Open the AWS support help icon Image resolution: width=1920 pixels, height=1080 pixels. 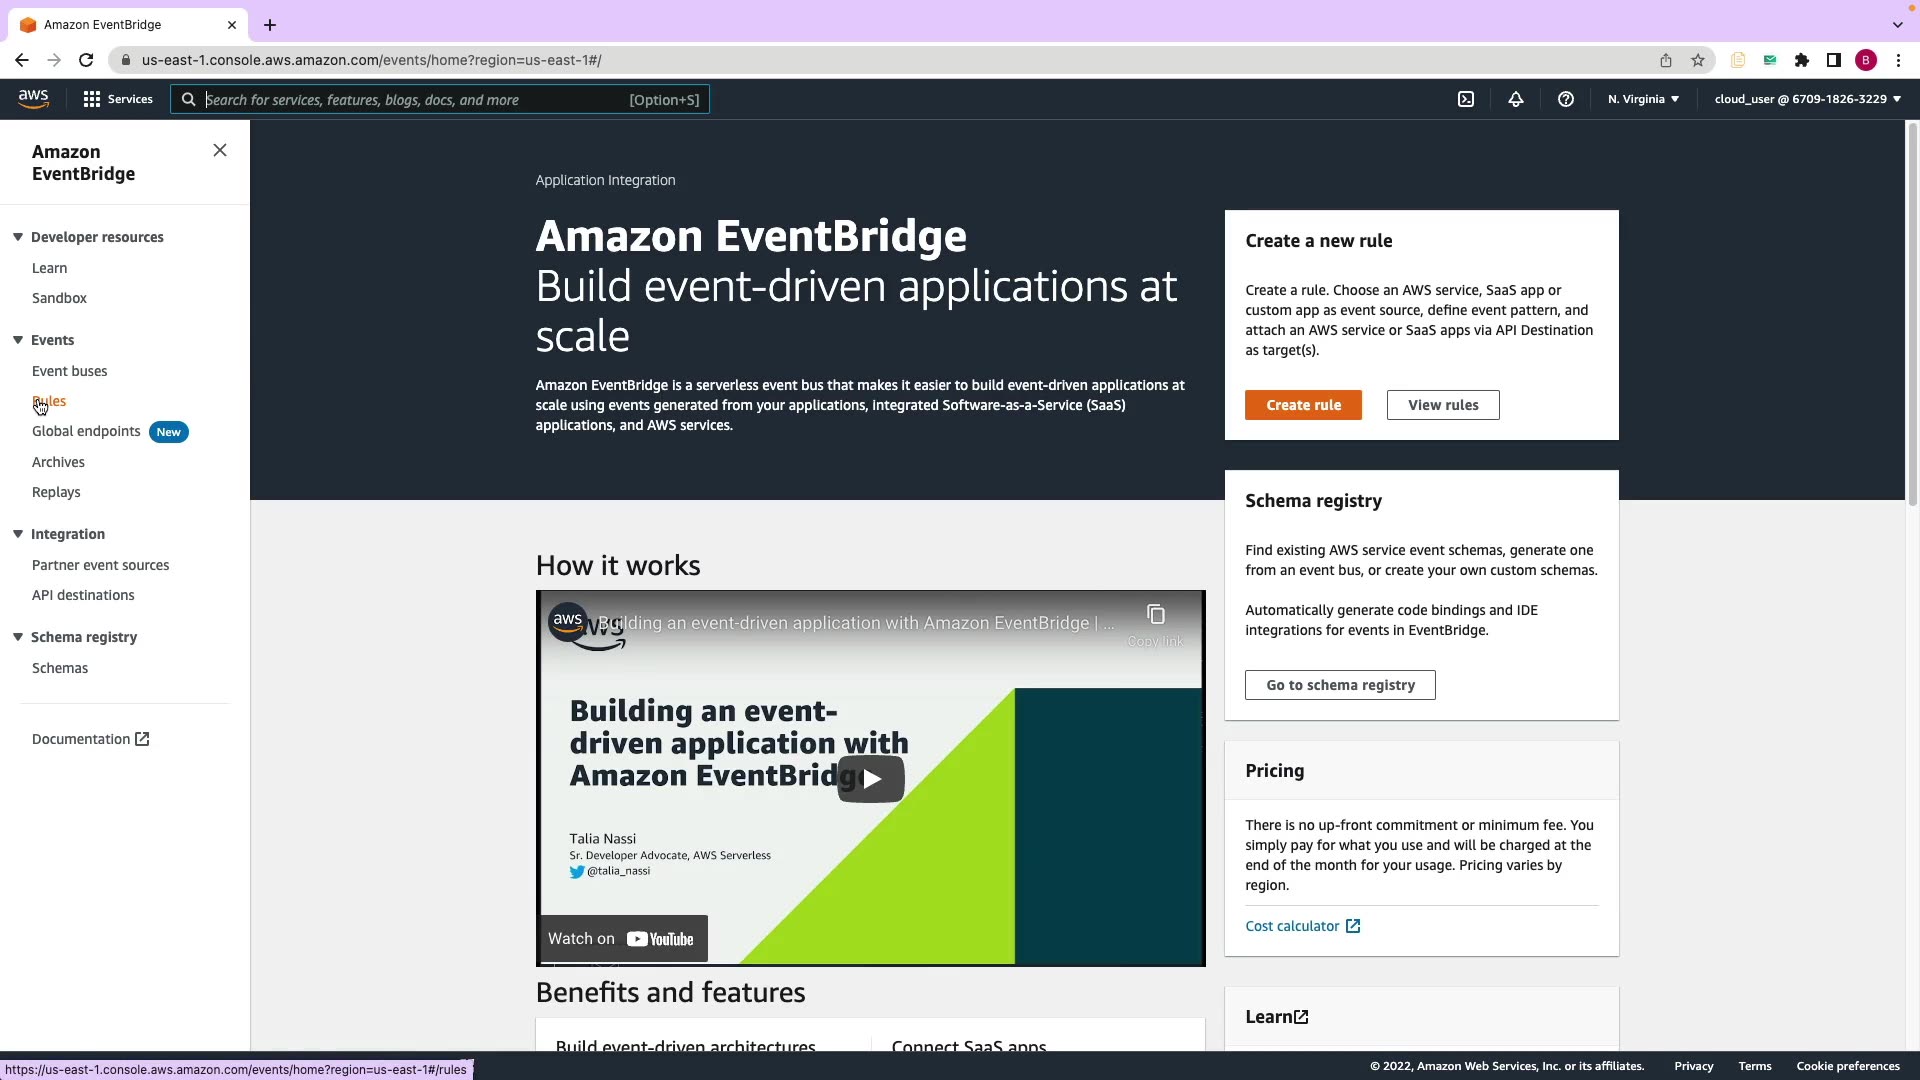(1566, 99)
